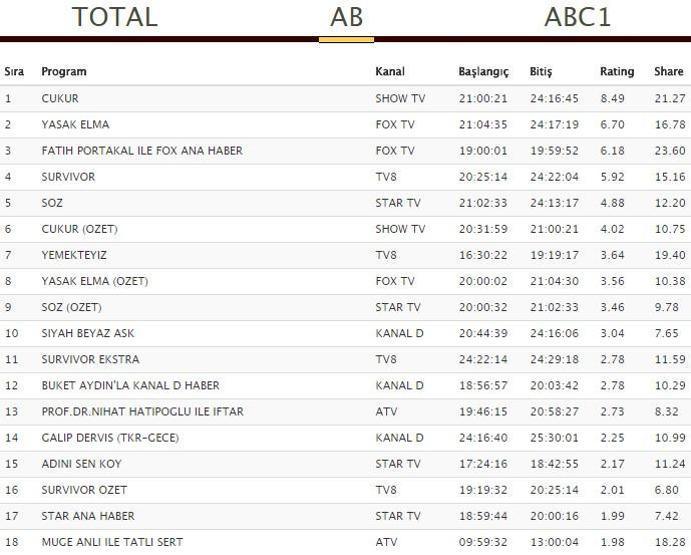691x555 pixels.
Task: Click the Rating column header
Action: point(617,72)
